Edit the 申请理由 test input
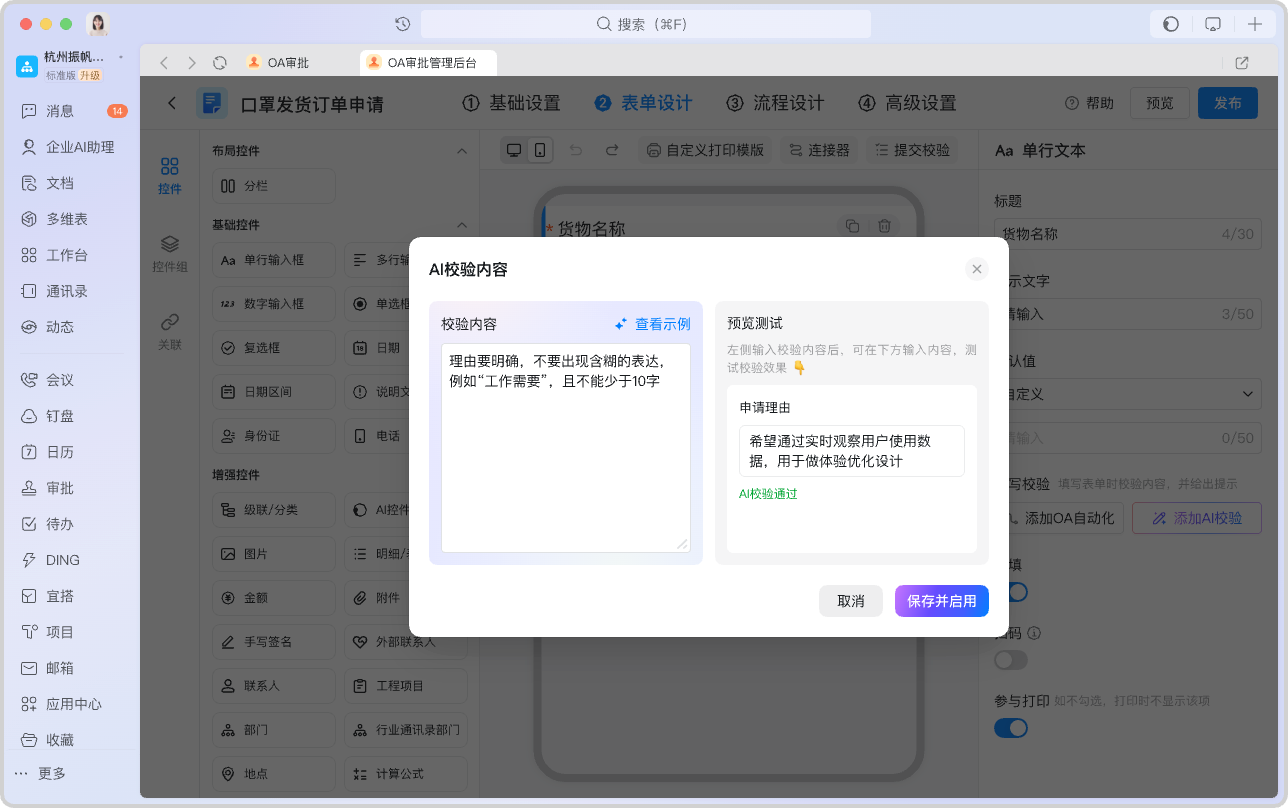The width and height of the screenshot is (1288, 808). [852, 451]
